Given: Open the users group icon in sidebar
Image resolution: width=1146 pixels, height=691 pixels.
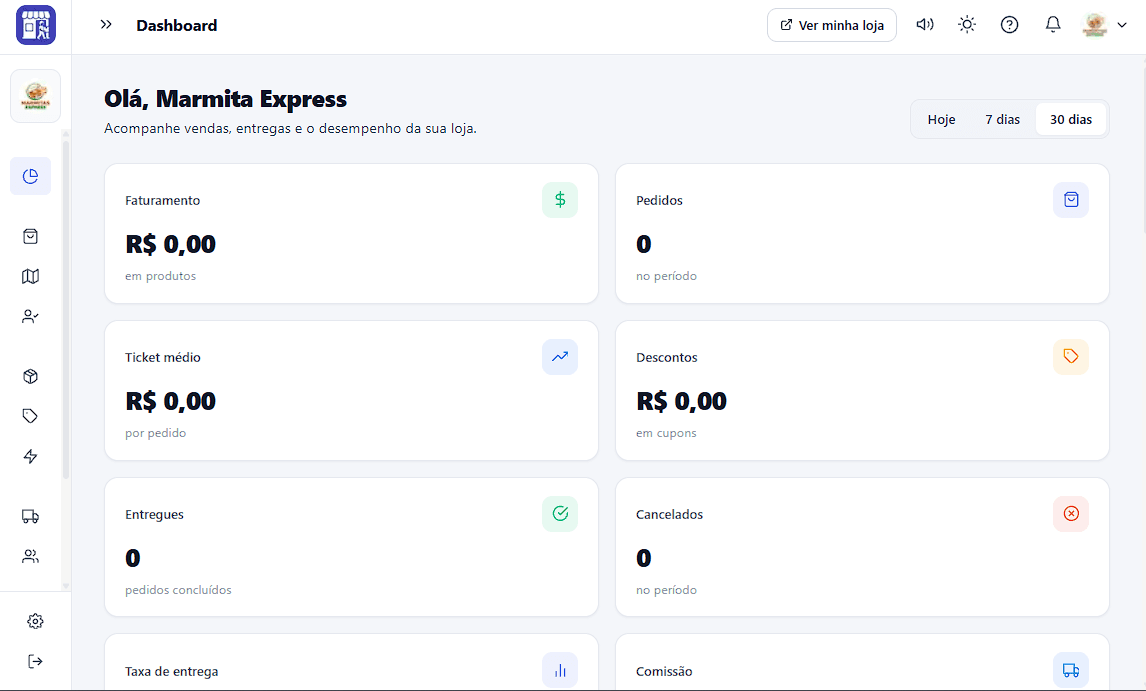Looking at the screenshot, I should click(30, 556).
